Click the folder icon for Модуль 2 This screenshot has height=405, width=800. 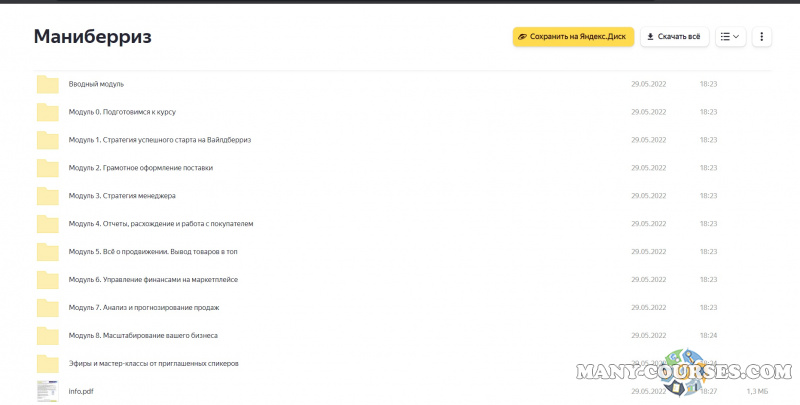(x=47, y=168)
